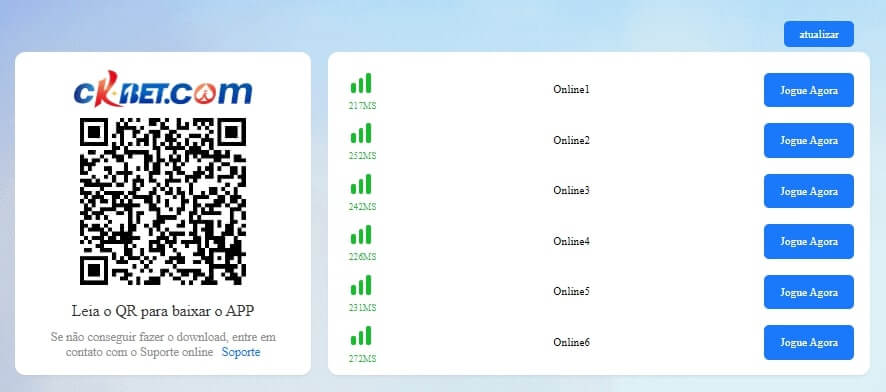Click the CKBET.COM logo
This screenshot has height=392, width=886.
[163, 89]
